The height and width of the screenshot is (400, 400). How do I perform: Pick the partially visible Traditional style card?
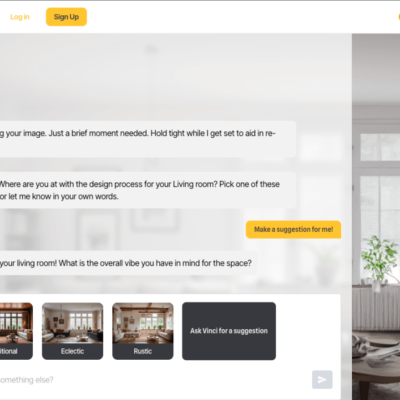pos(16,331)
